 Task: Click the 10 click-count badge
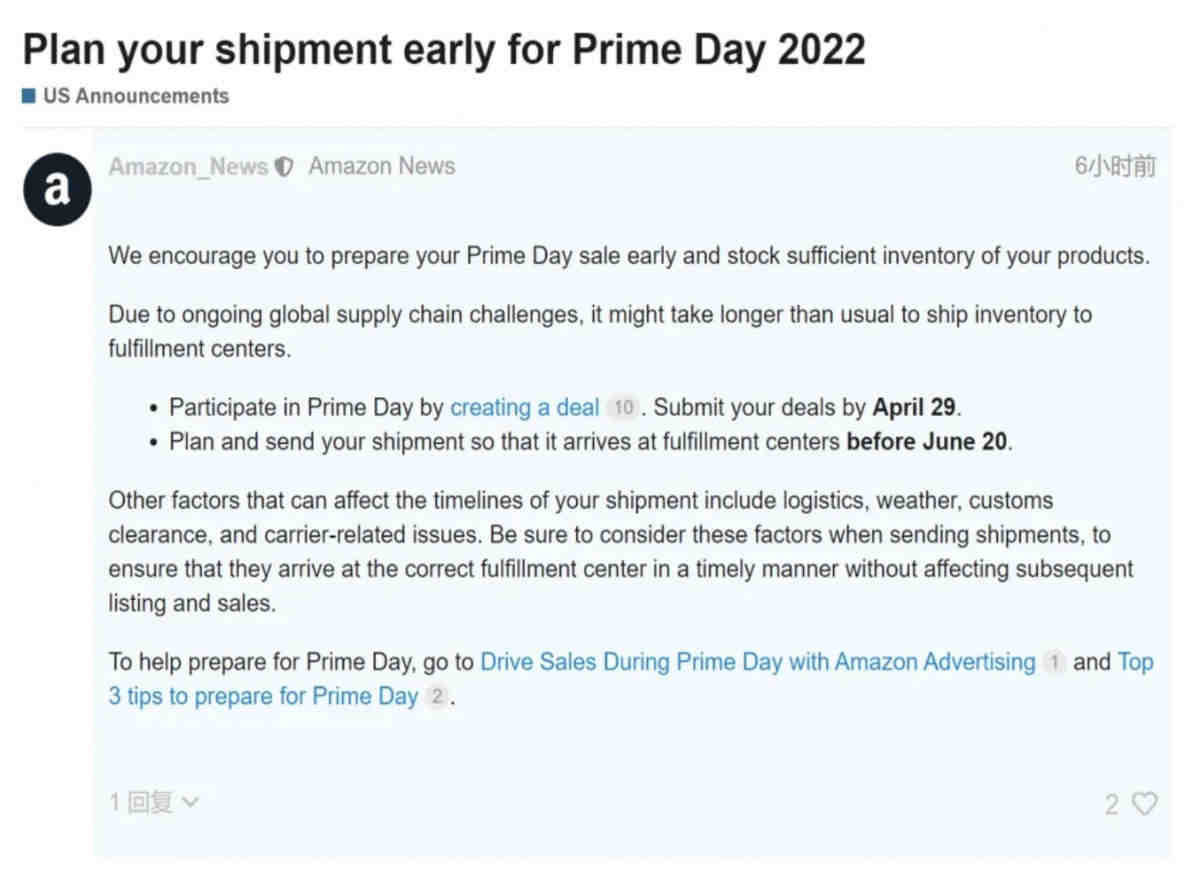(623, 408)
